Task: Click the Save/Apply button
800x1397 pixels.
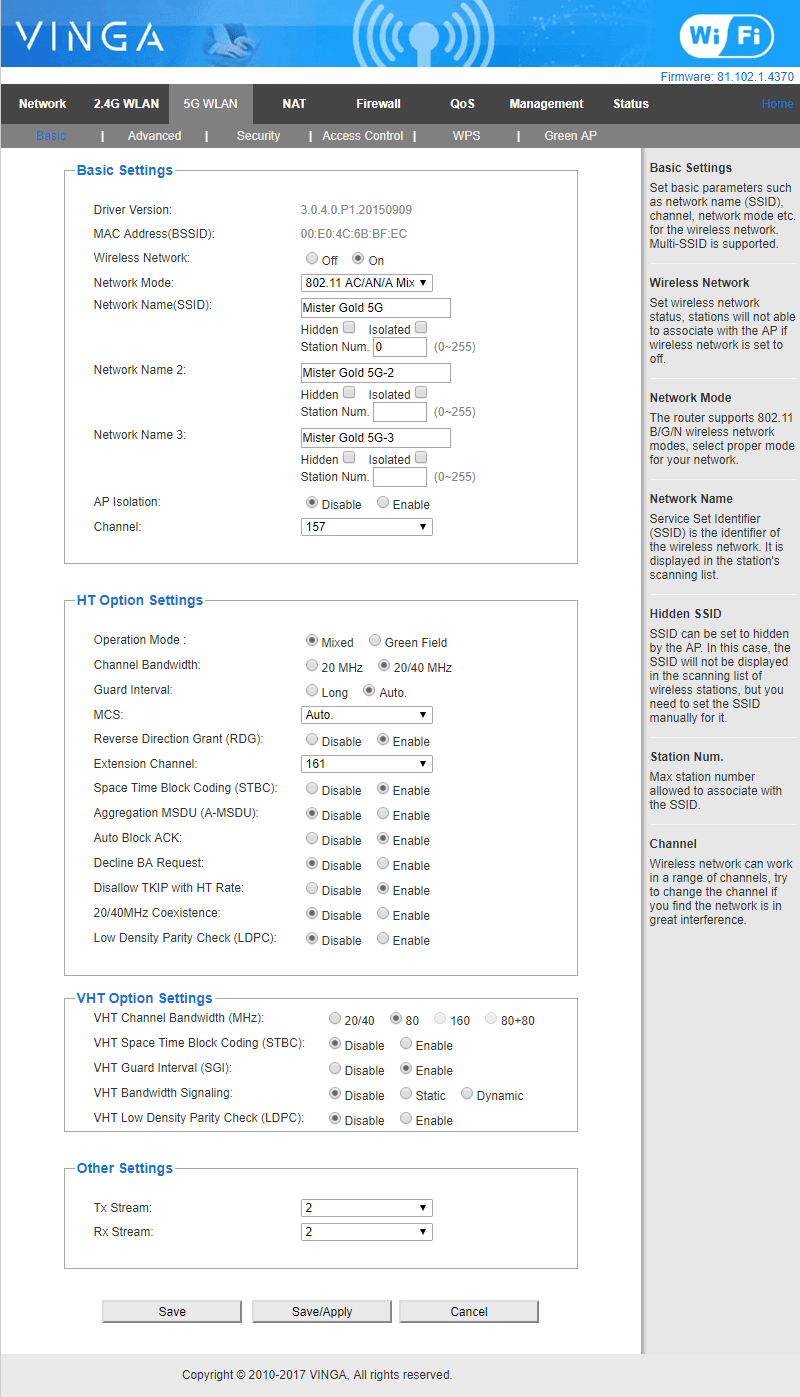Action: (x=322, y=1311)
